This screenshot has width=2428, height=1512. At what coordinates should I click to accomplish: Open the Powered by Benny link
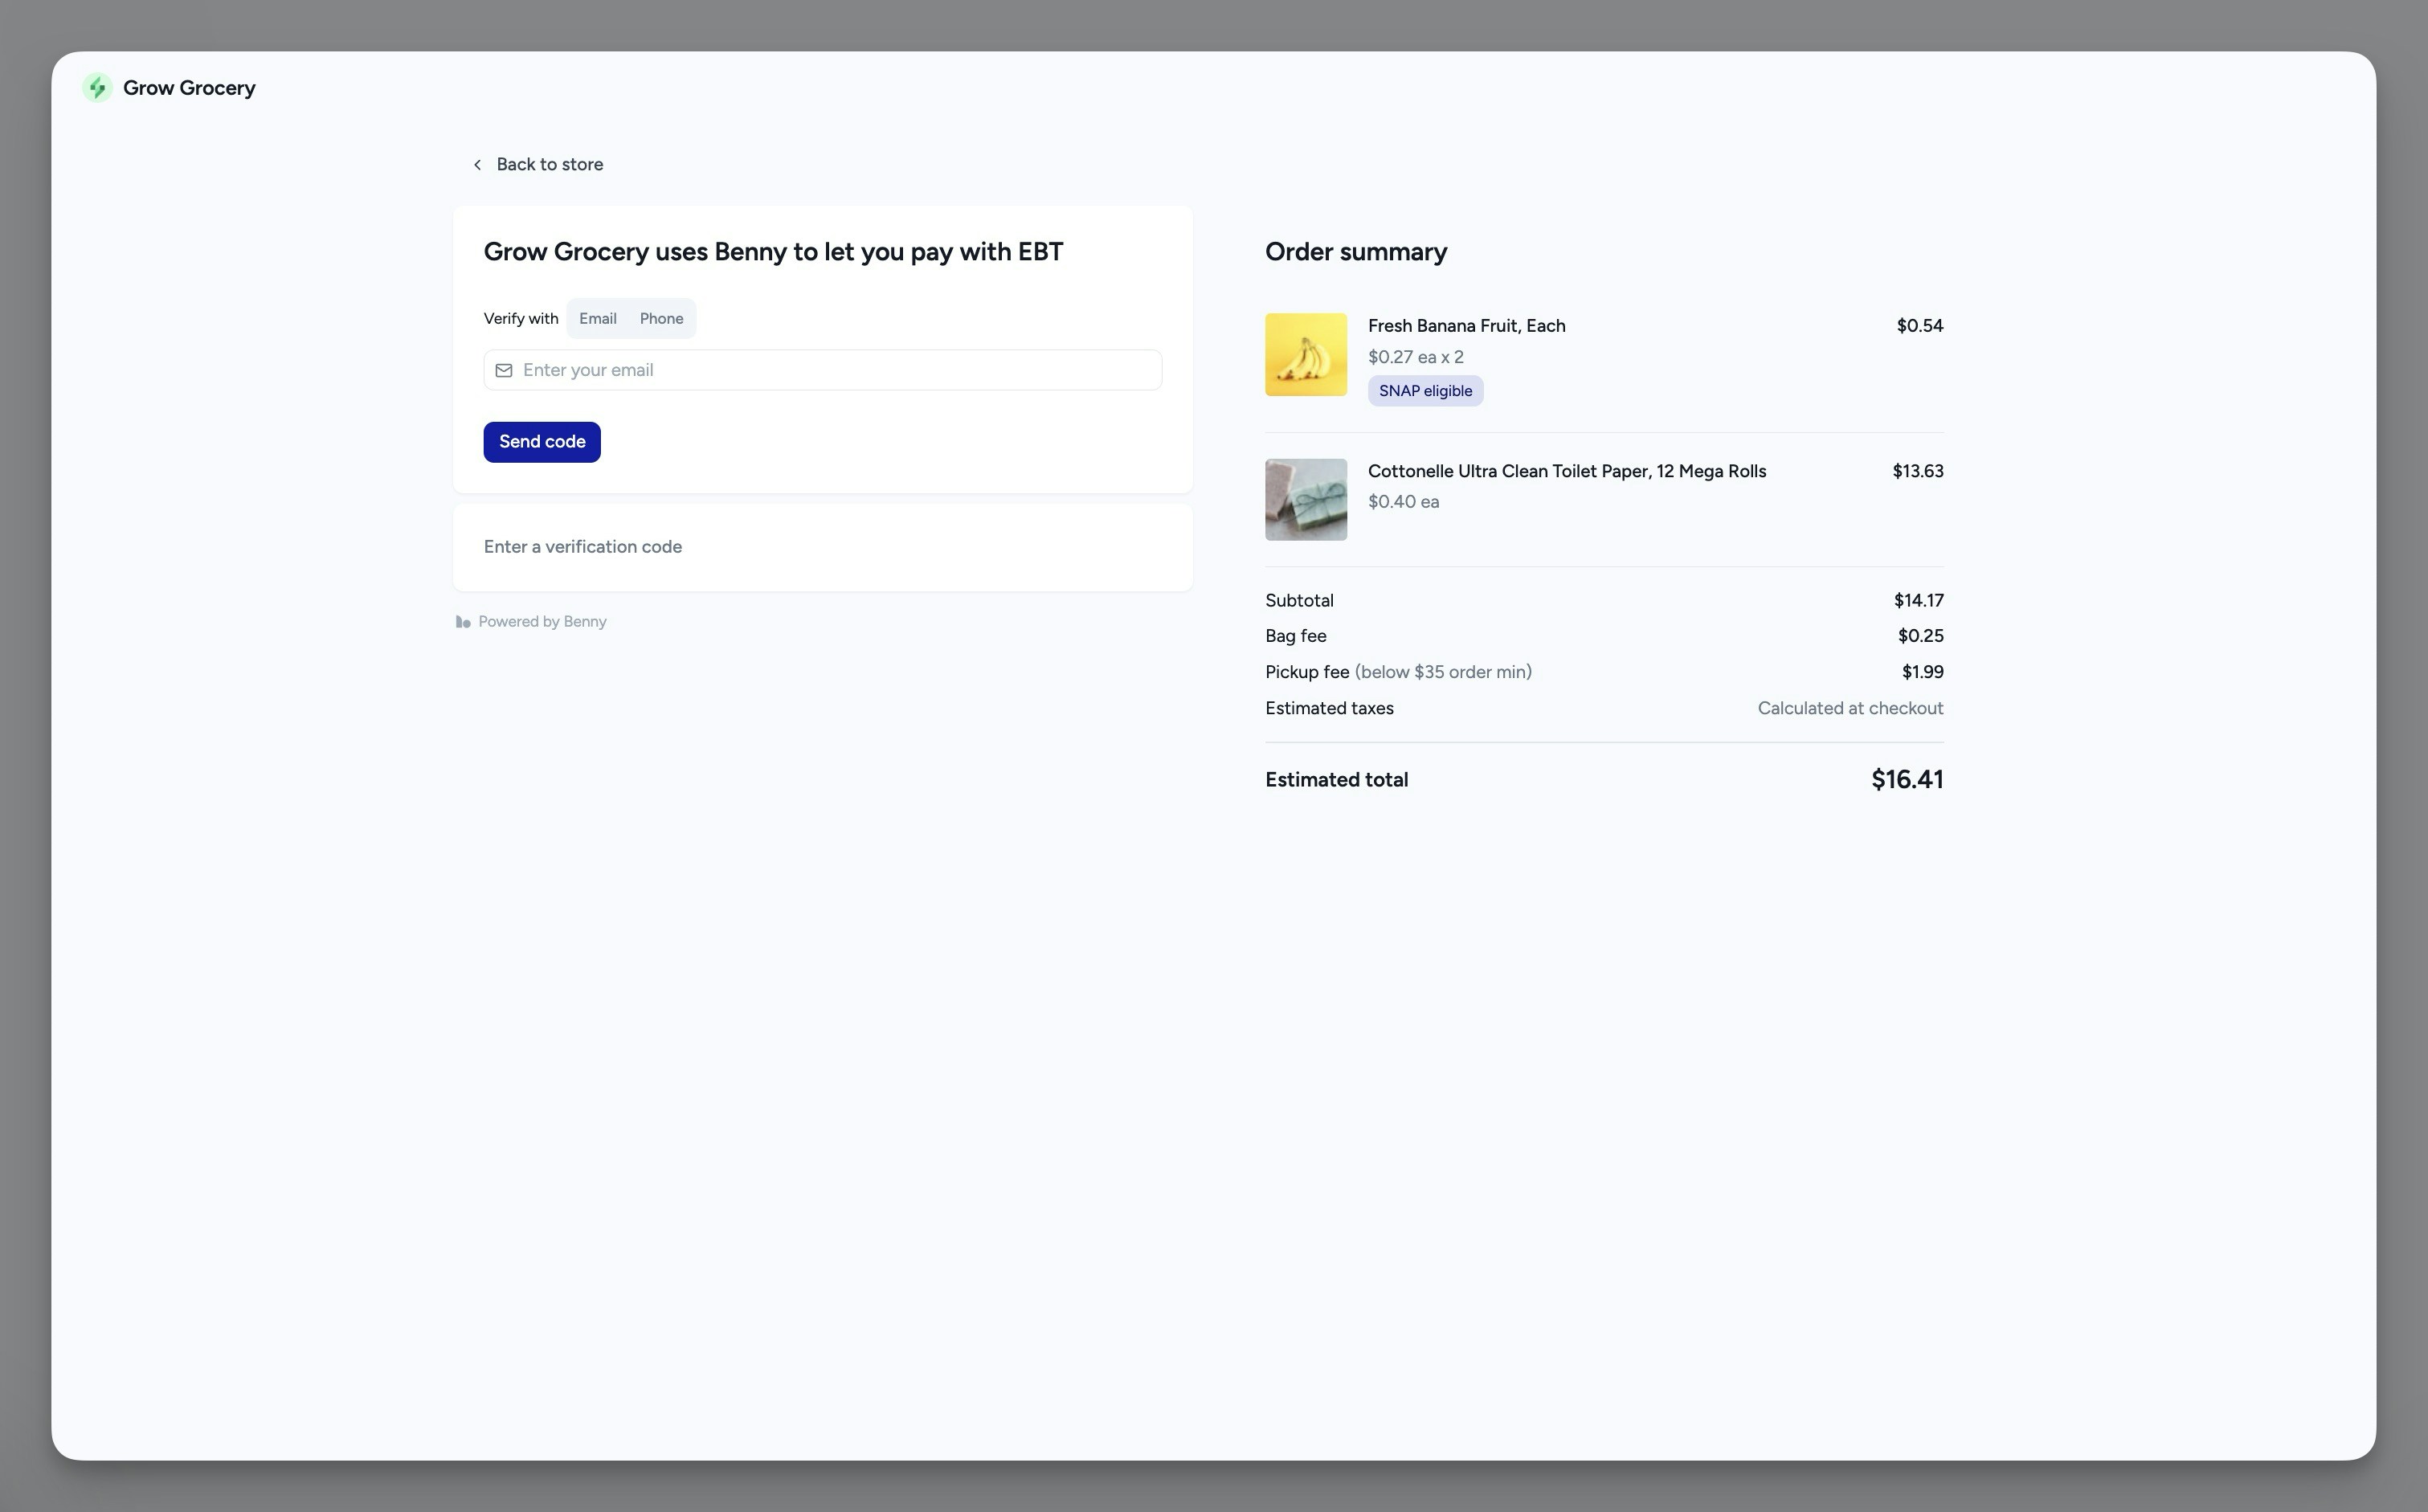coord(542,622)
